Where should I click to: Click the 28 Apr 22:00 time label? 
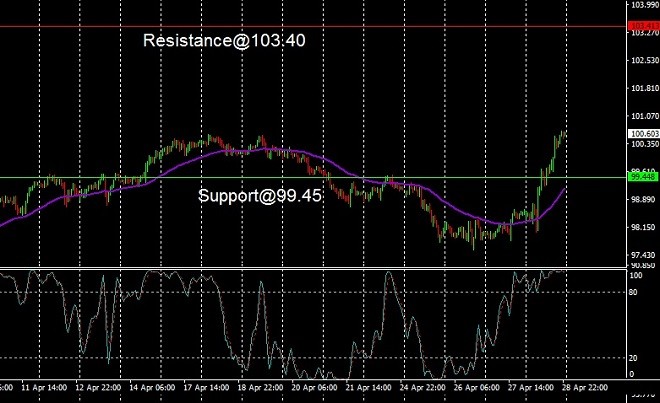click(x=585, y=387)
